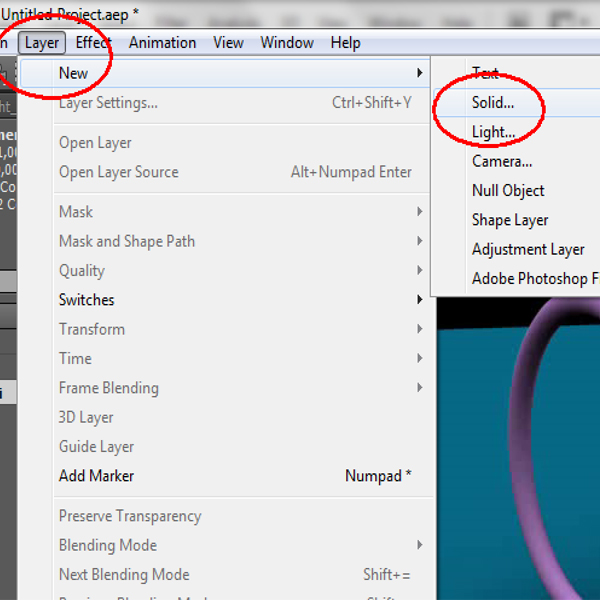This screenshot has height=600, width=600.
Task: Open the View menu
Action: pos(228,42)
